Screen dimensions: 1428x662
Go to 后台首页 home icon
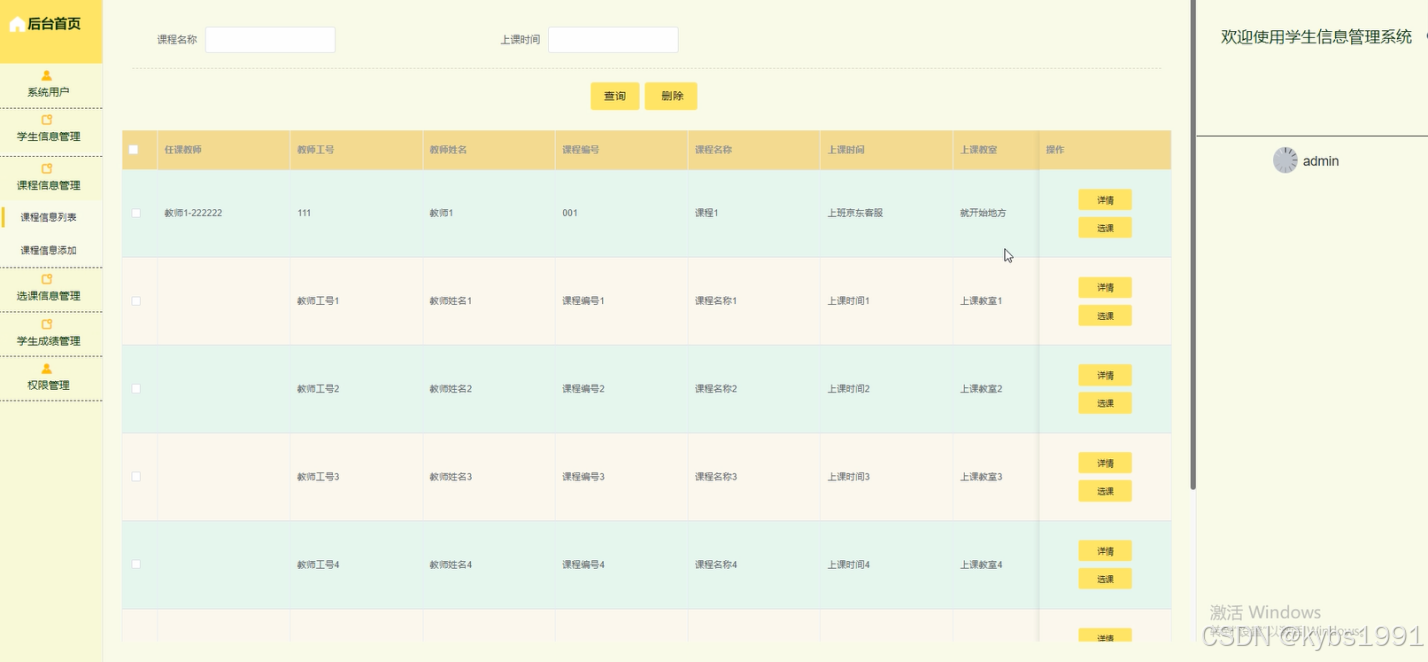(17, 25)
